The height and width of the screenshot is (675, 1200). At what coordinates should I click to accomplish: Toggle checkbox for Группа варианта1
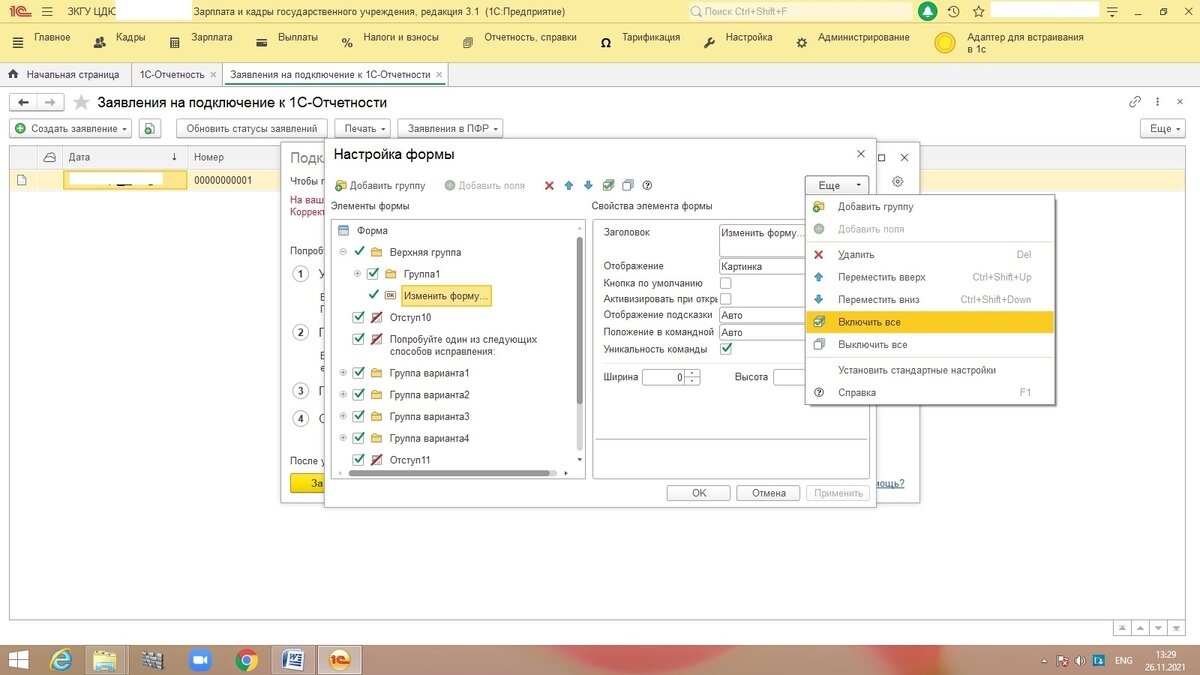click(359, 373)
